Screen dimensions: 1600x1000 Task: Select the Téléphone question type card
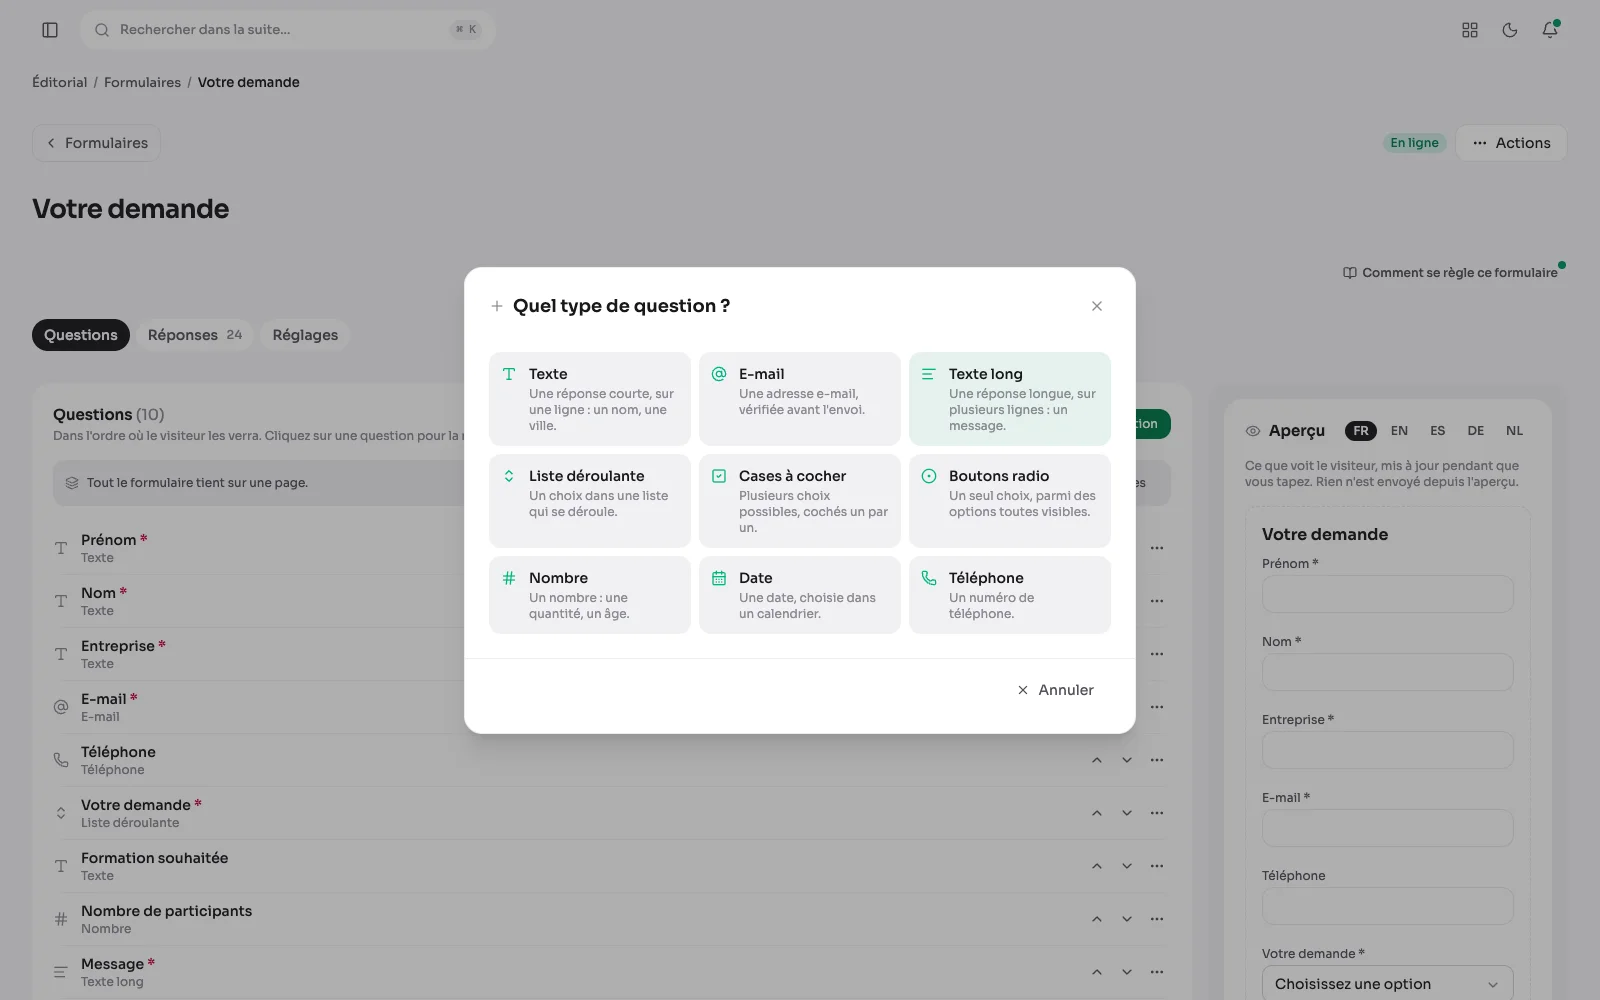pos(1010,594)
